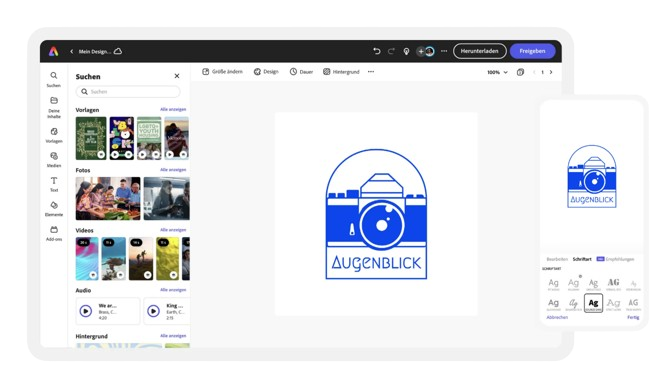This screenshot has width=666, height=375.
Task: Open Medien in the left sidebar
Action: [54, 160]
